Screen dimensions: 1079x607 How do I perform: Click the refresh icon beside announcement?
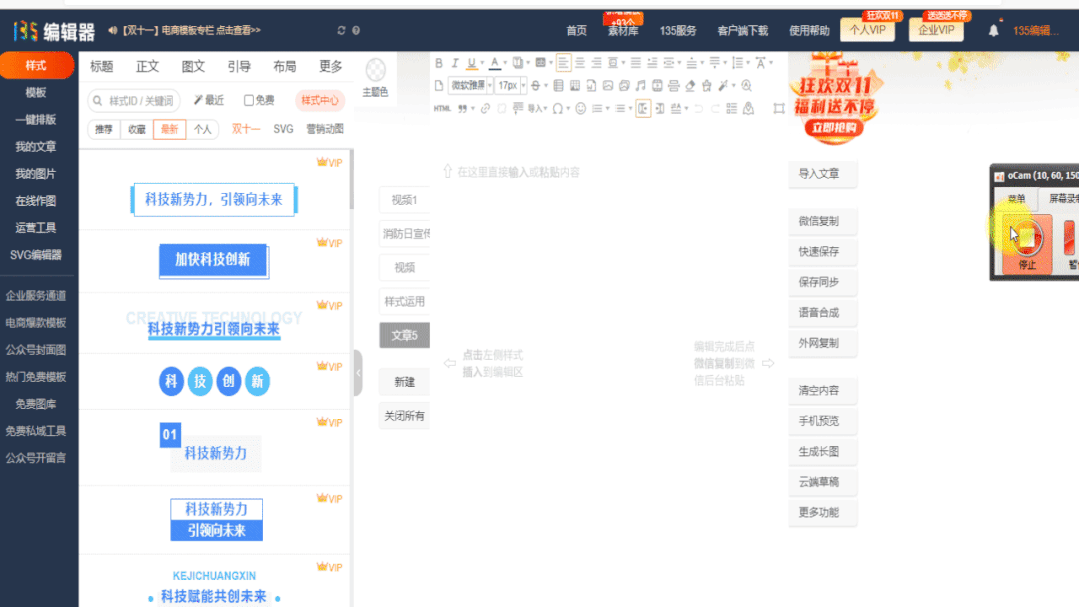pyautogui.click(x=341, y=30)
